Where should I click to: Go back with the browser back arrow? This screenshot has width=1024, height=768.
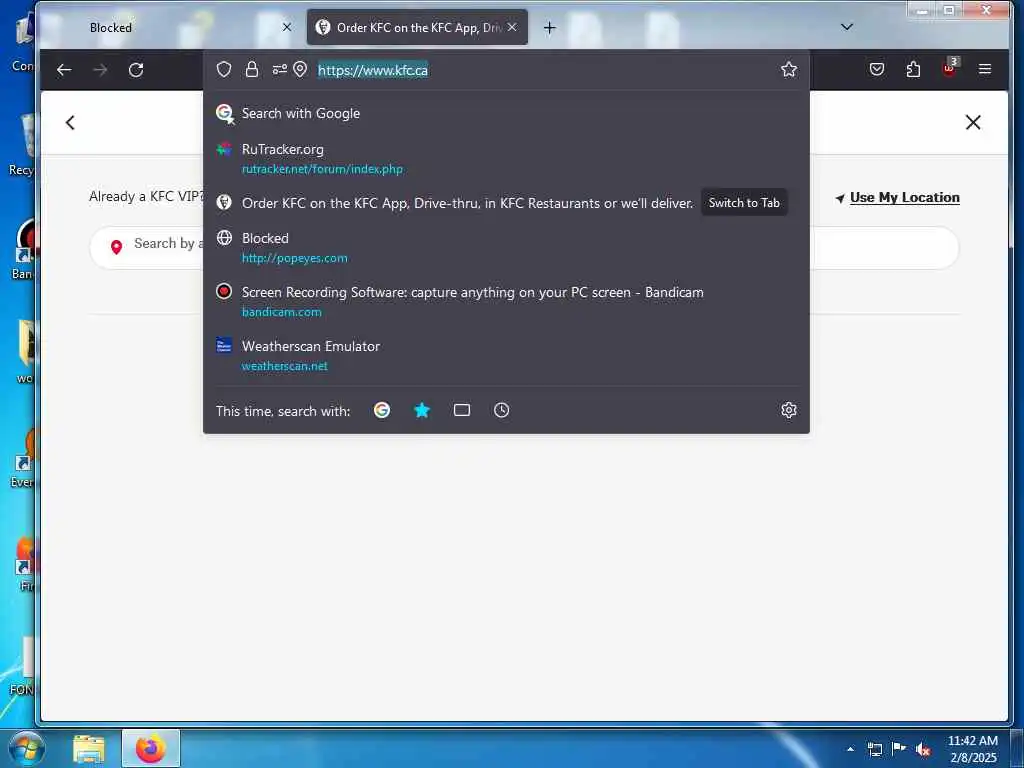point(64,70)
